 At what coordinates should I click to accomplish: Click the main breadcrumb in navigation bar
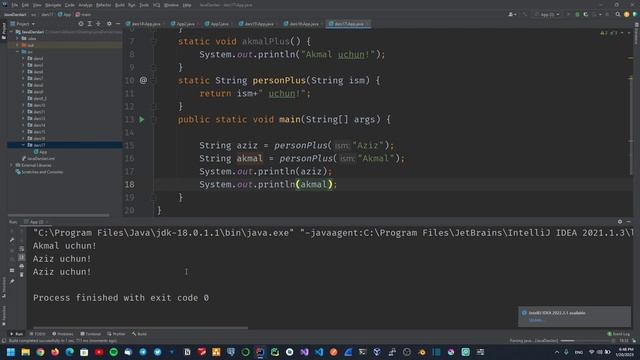[x=83, y=14]
